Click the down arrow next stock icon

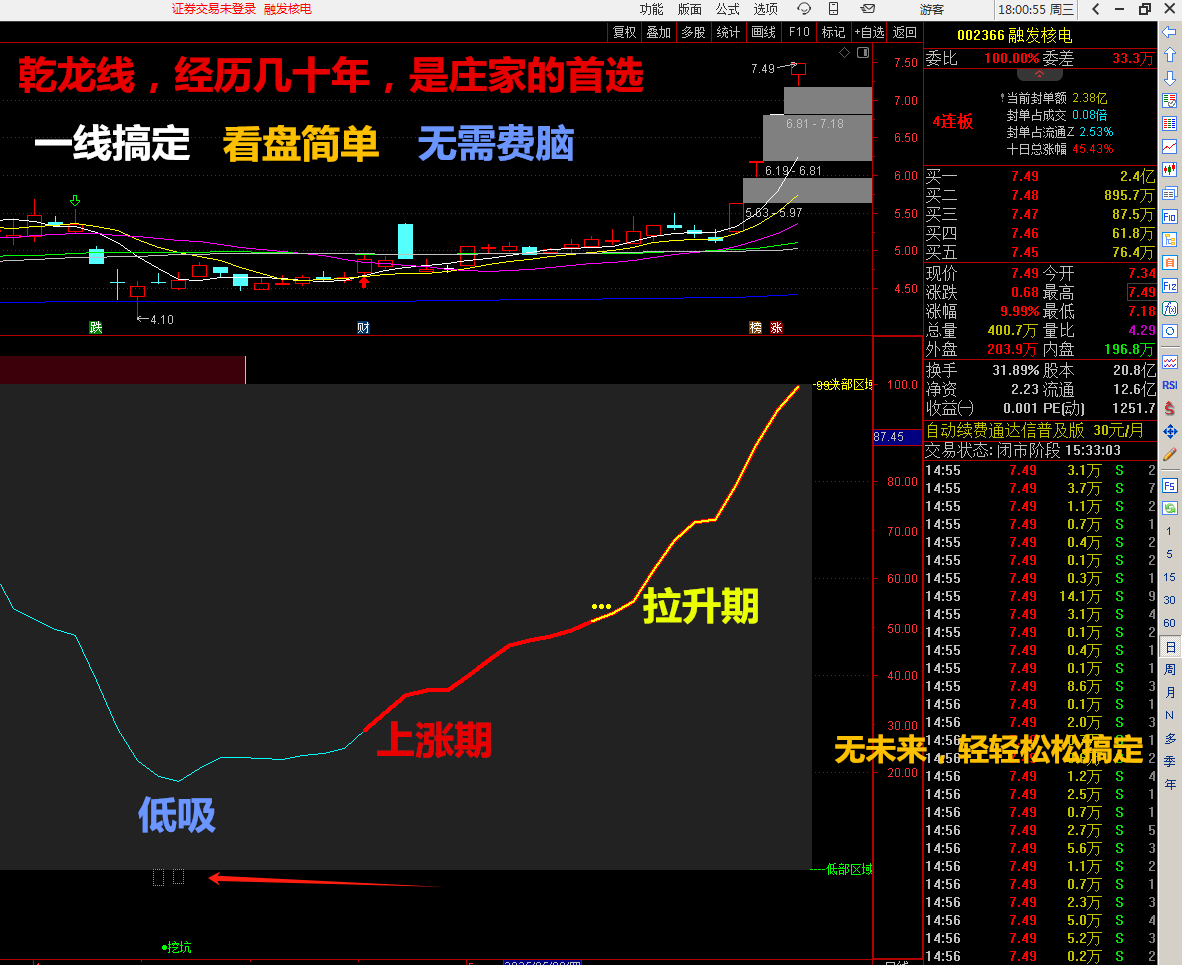tap(1169, 78)
